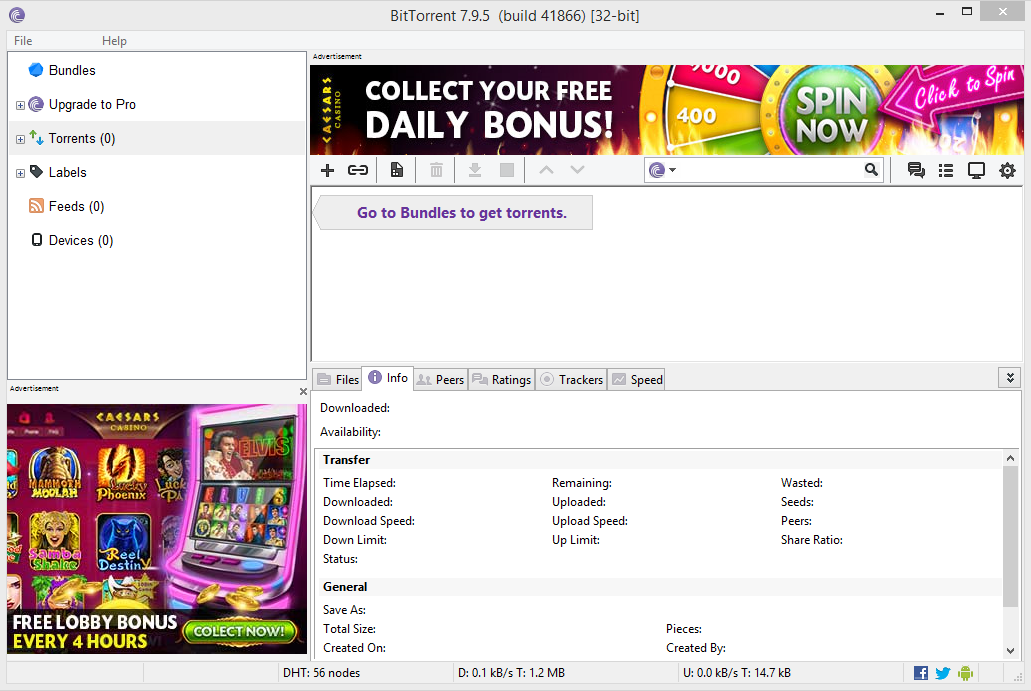Open Devices (0) in the sidebar

click(x=81, y=241)
